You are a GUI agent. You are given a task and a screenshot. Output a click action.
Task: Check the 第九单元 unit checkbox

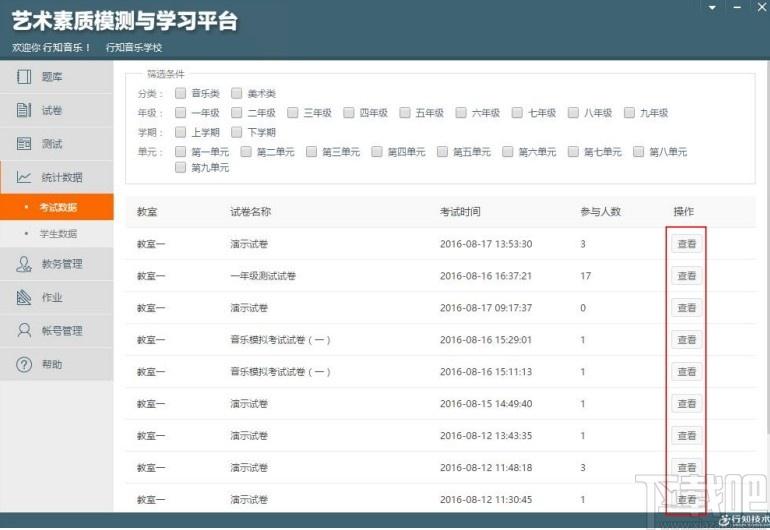[180, 167]
